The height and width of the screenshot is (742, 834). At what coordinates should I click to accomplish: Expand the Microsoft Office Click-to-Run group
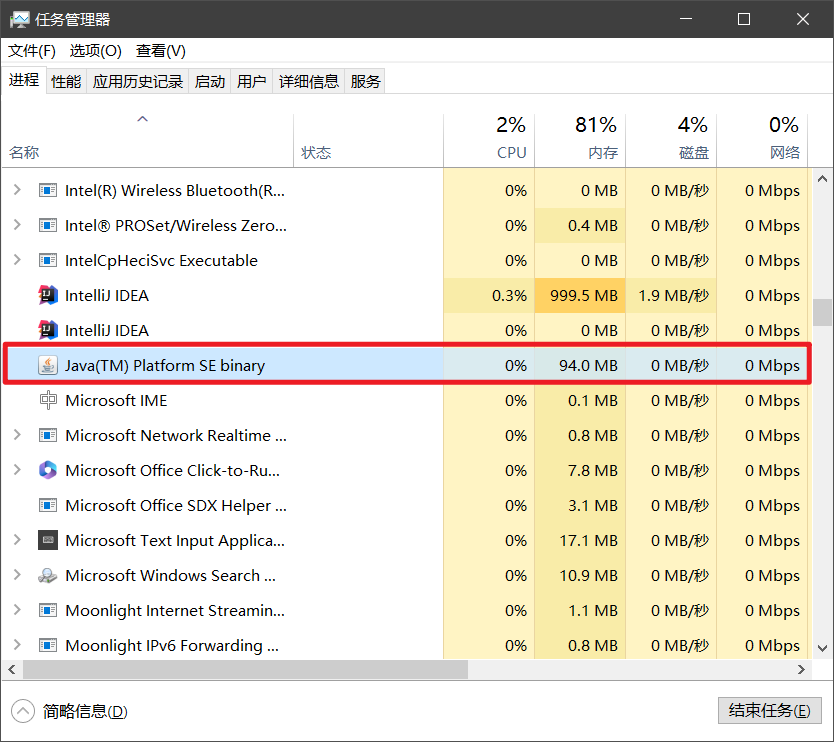point(17,470)
